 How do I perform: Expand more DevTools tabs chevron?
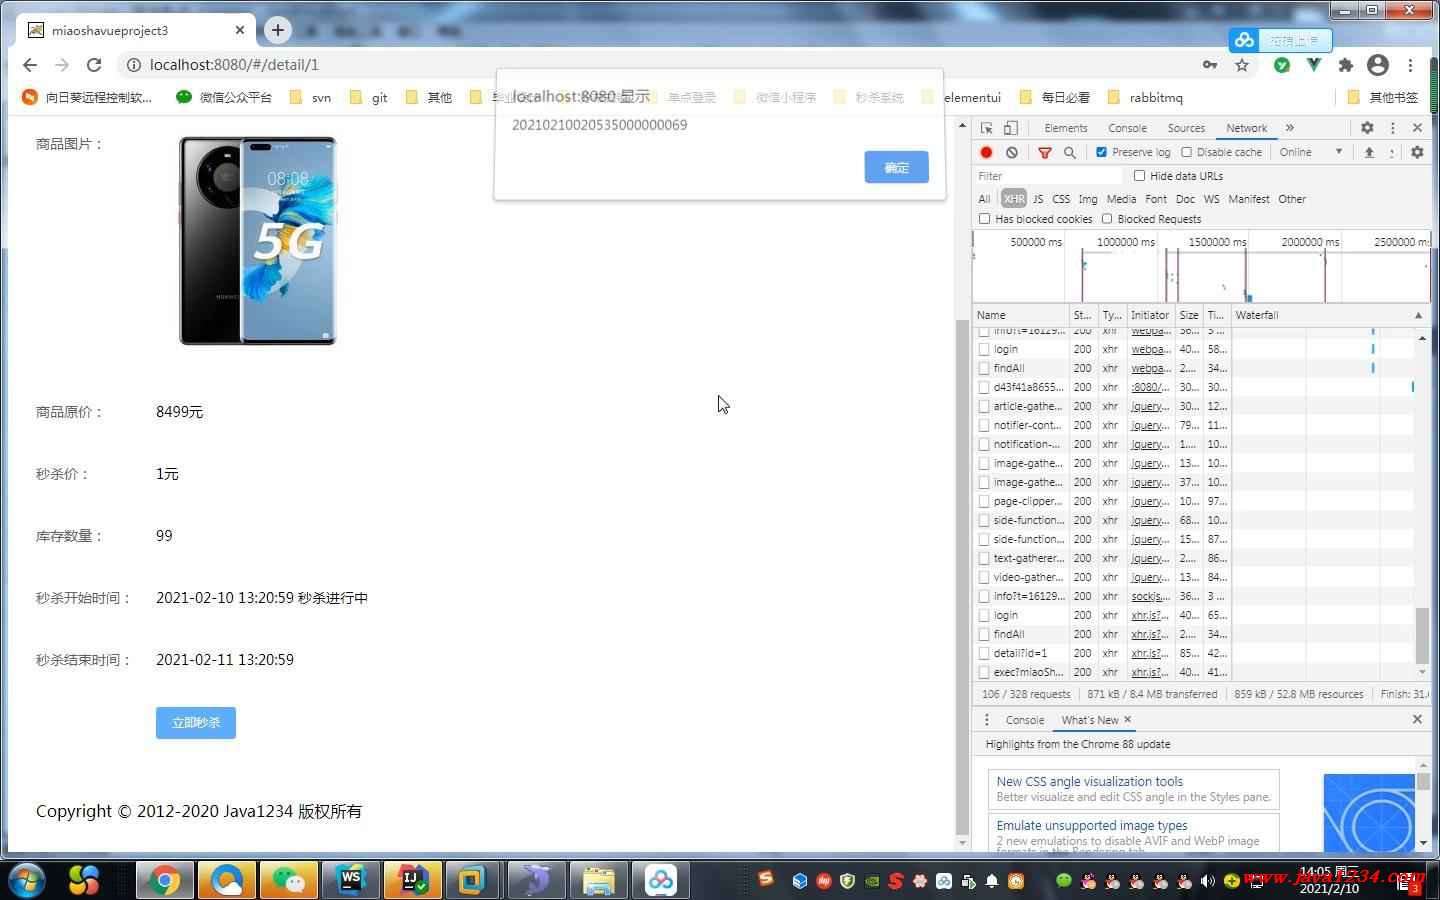point(1290,128)
